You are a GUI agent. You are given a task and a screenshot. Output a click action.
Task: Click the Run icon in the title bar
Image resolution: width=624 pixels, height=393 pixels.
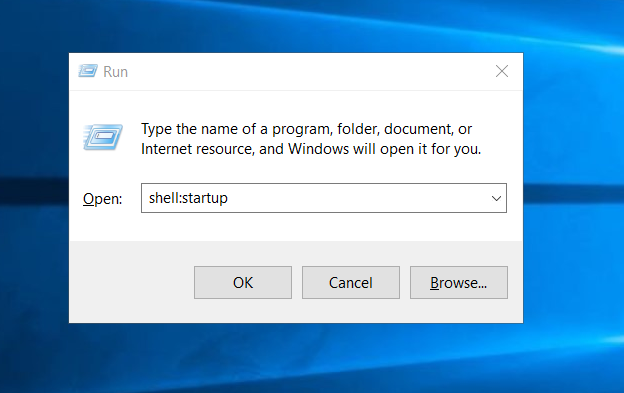88,71
